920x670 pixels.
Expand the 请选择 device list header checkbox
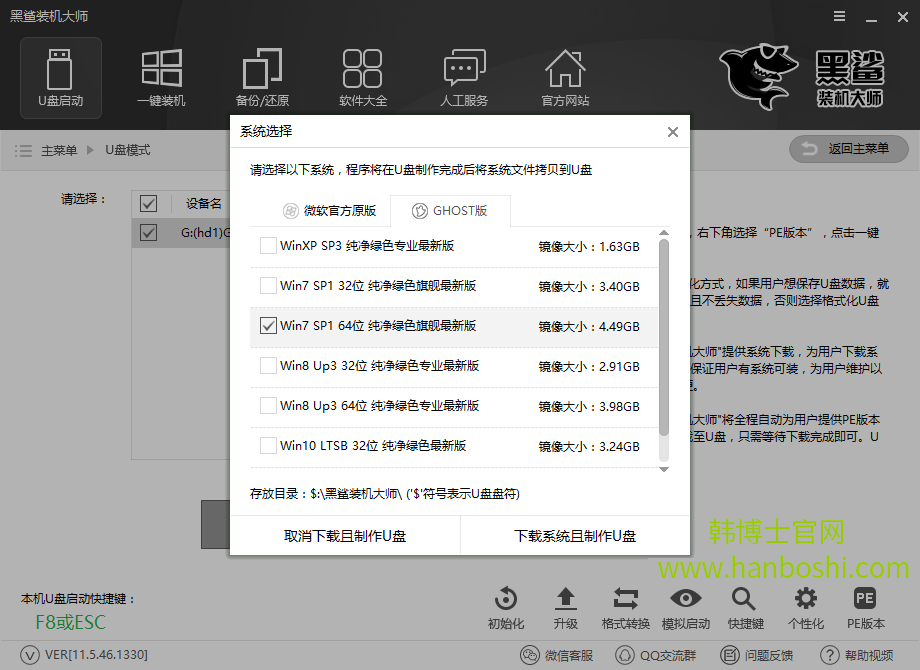148,203
